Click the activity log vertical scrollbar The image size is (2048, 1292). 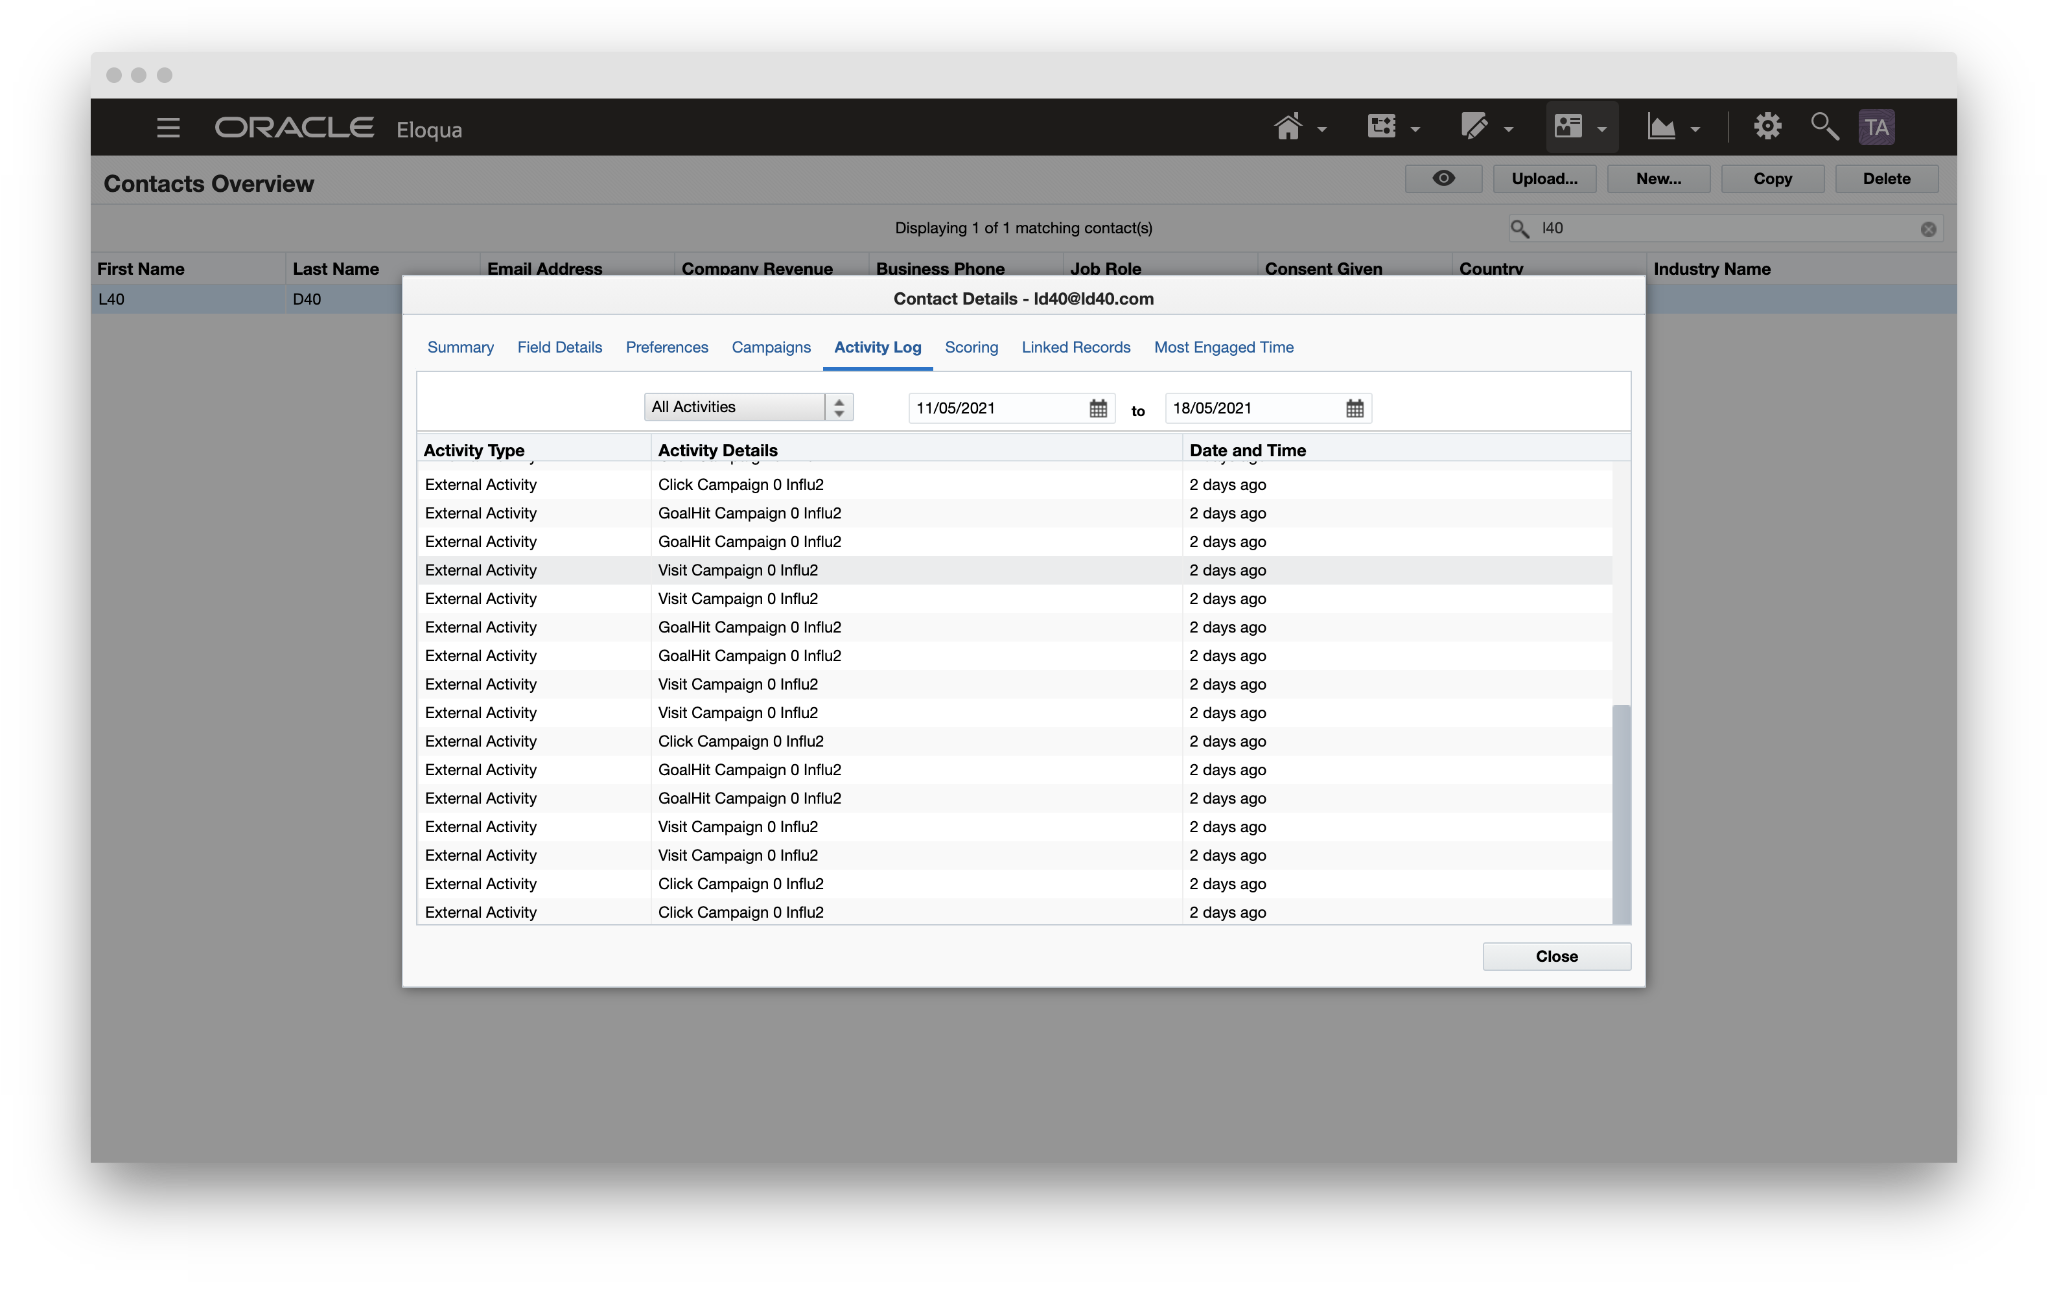[x=1621, y=812]
